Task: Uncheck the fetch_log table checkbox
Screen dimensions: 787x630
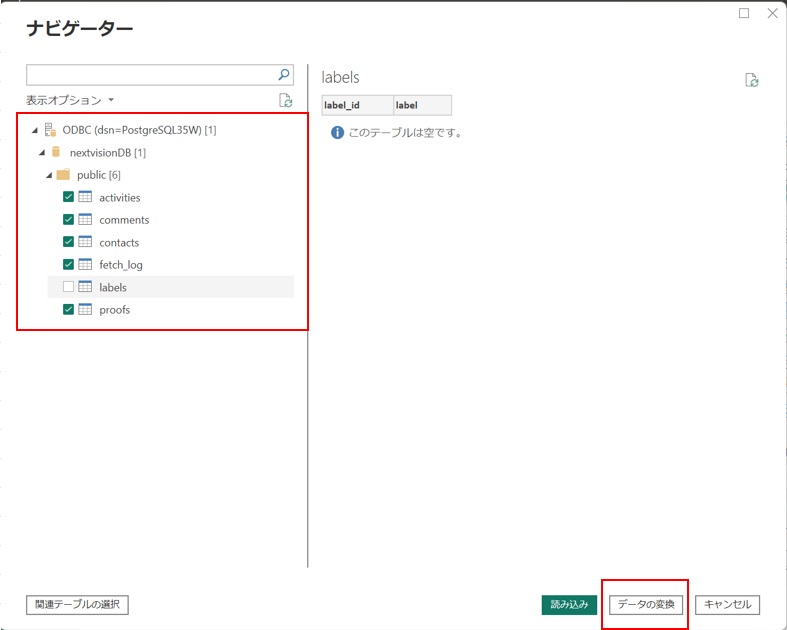Action: (68, 265)
